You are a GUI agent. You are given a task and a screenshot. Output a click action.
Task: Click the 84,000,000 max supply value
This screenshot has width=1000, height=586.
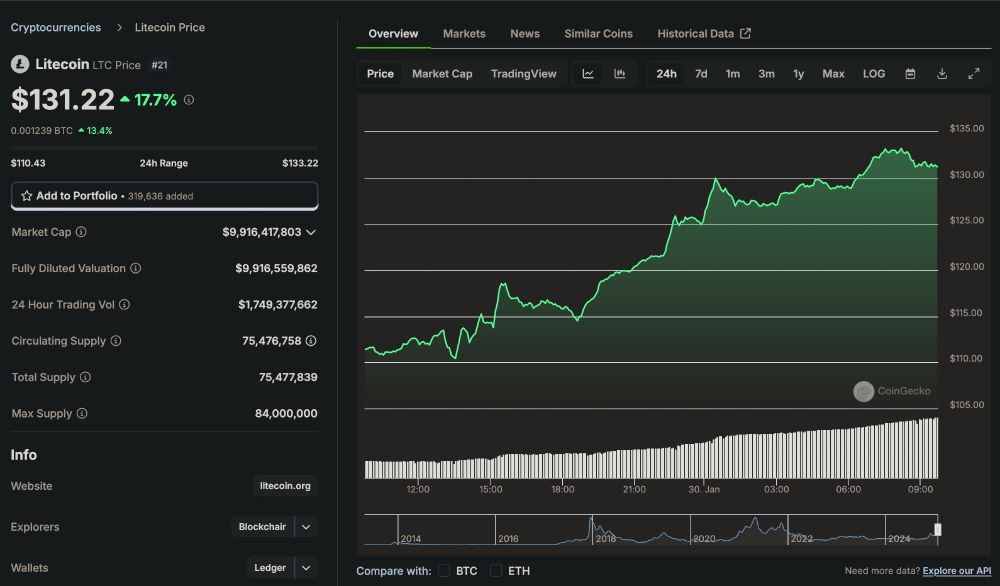click(x=286, y=414)
